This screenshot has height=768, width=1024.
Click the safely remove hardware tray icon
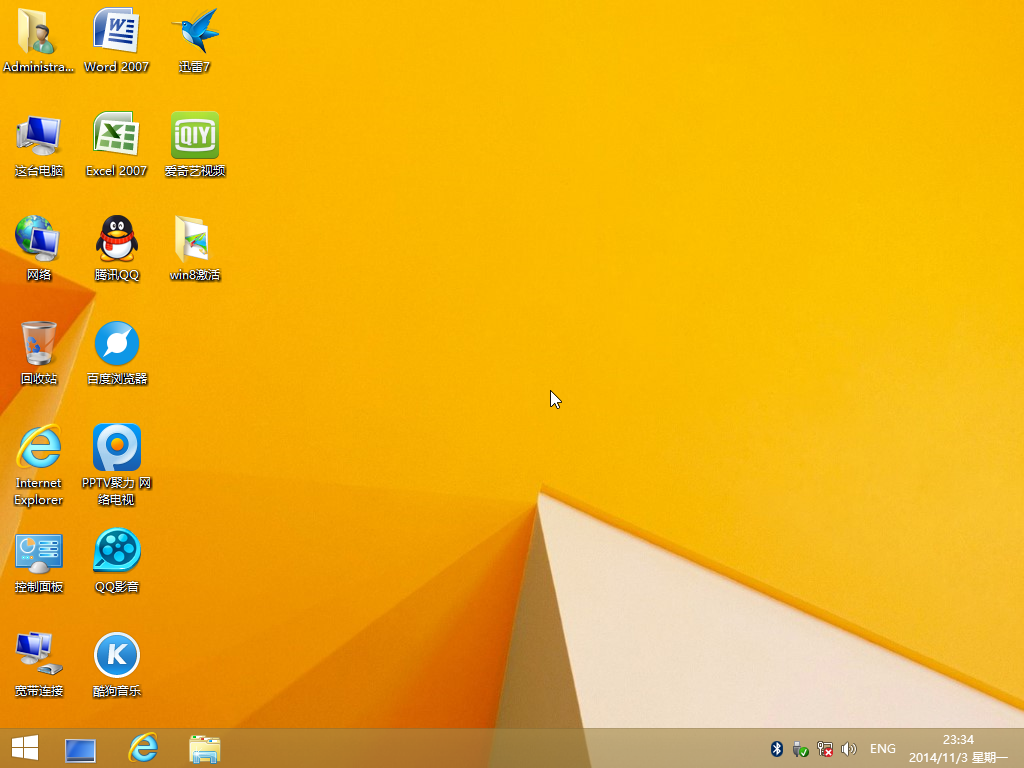(800, 749)
